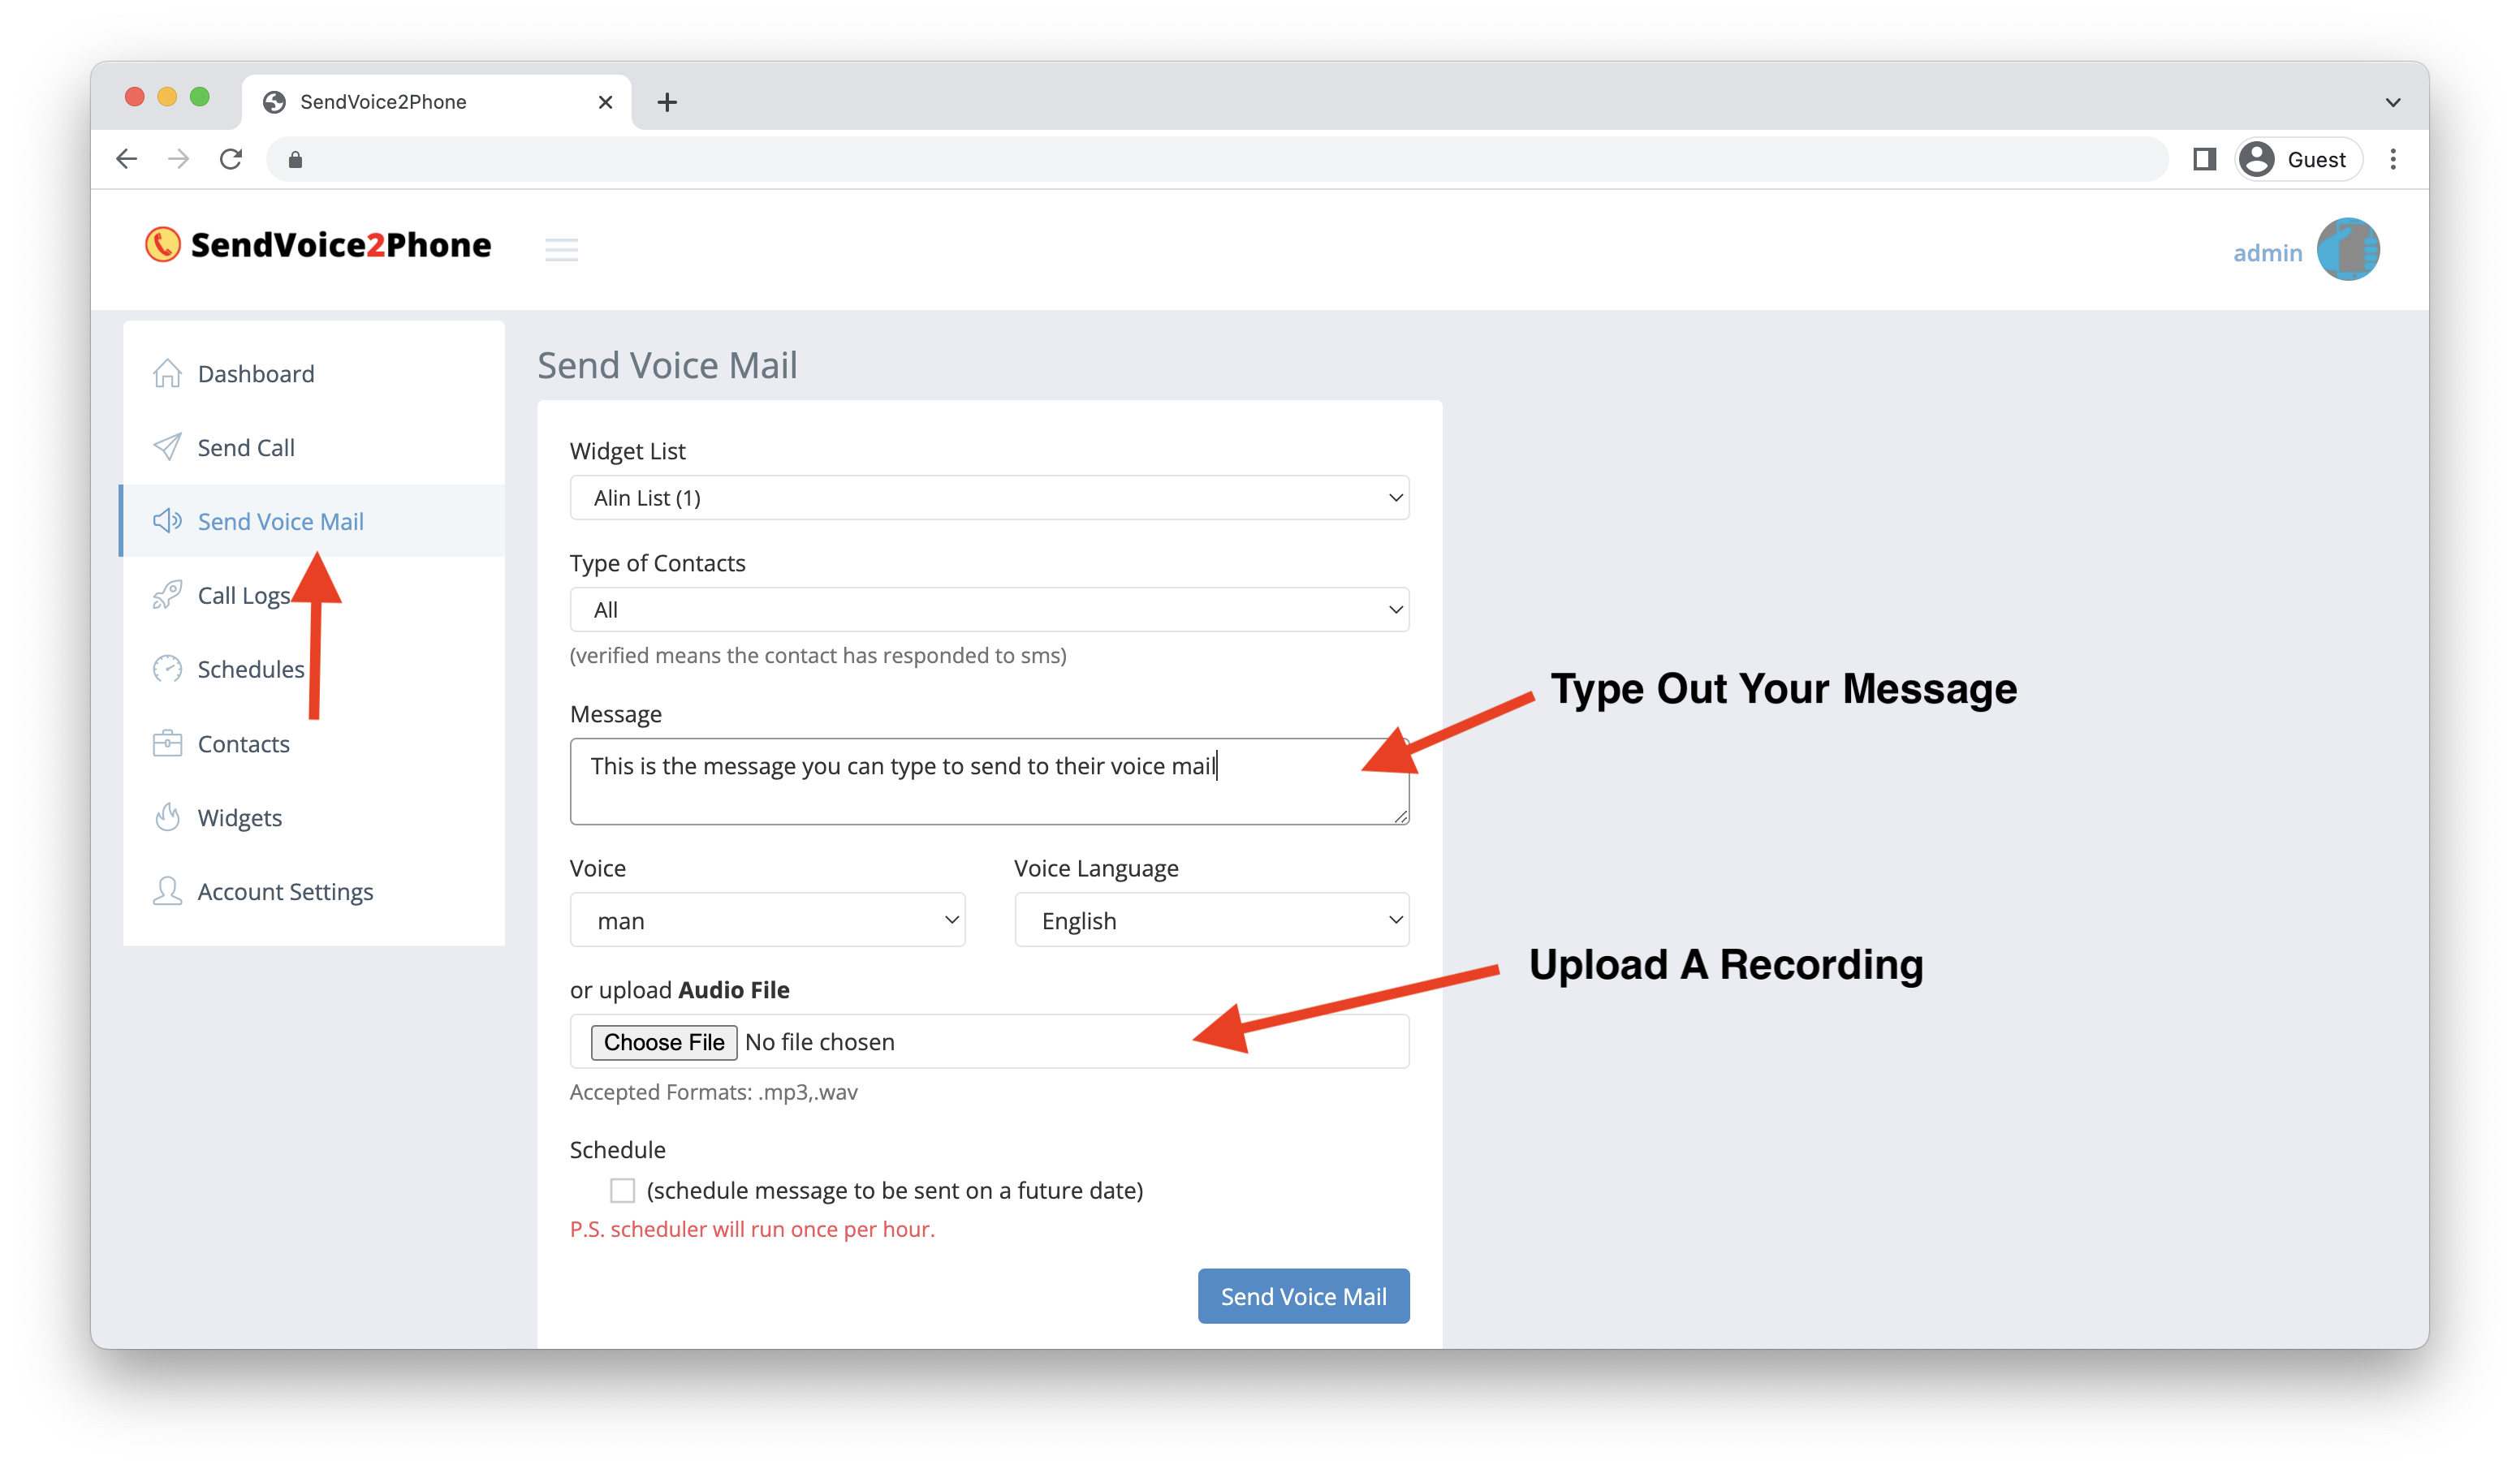Image resolution: width=2520 pixels, height=1469 pixels.
Task: Click the Send Call paper plane icon
Action: pos(167,447)
